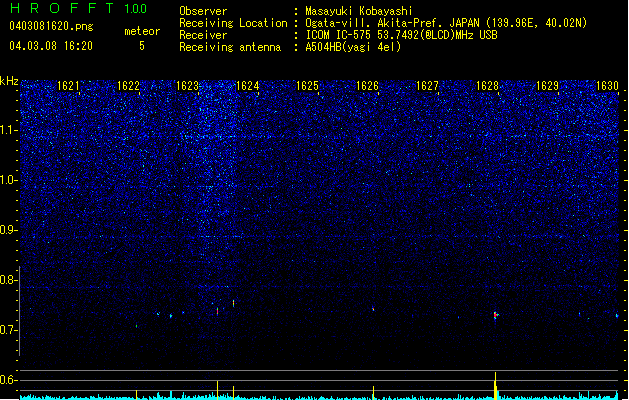Click the Receiver label
The height and width of the screenshot is (400, 629).
click(x=203, y=35)
